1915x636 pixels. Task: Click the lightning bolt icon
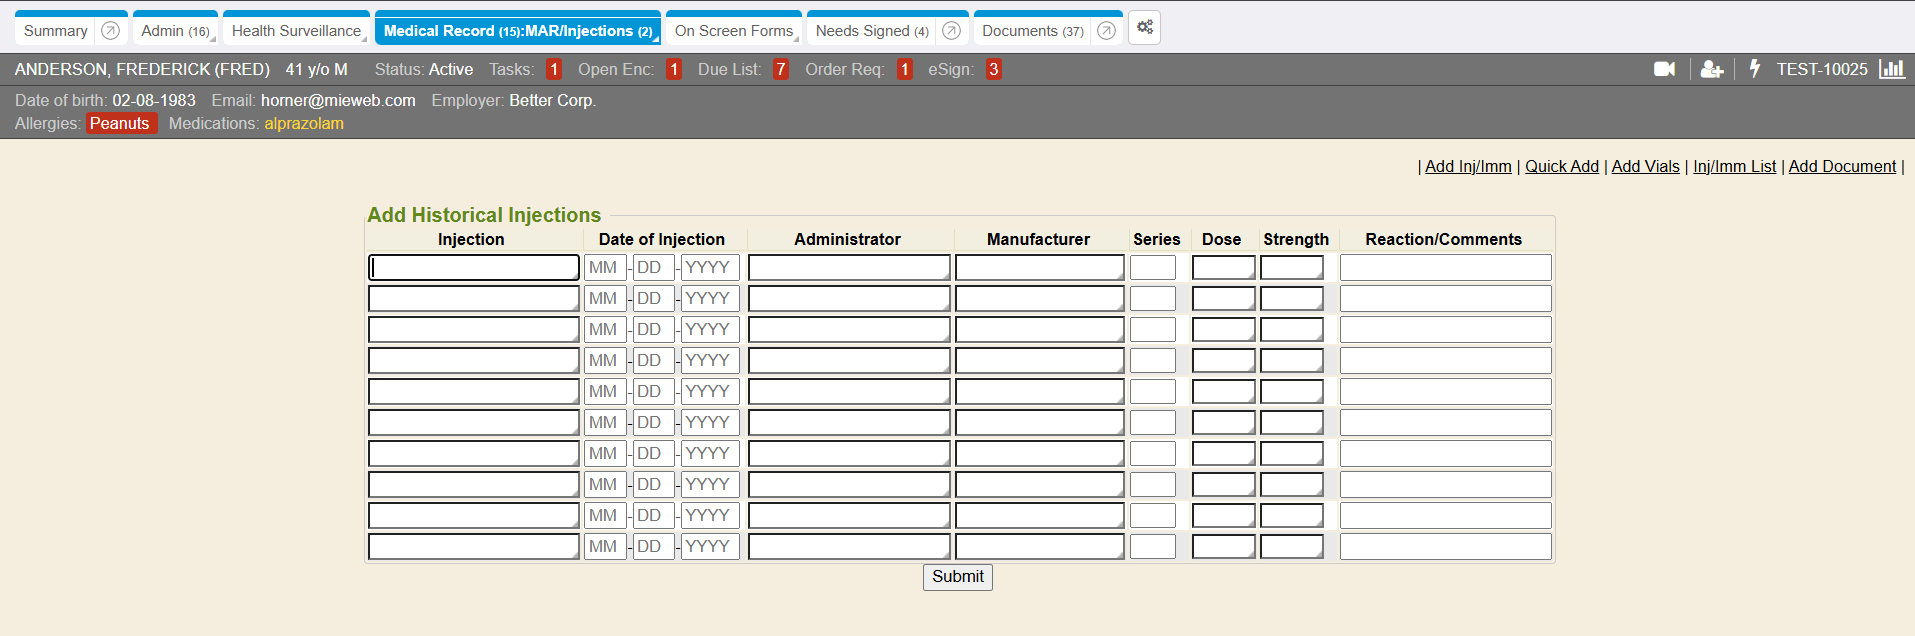point(1754,69)
